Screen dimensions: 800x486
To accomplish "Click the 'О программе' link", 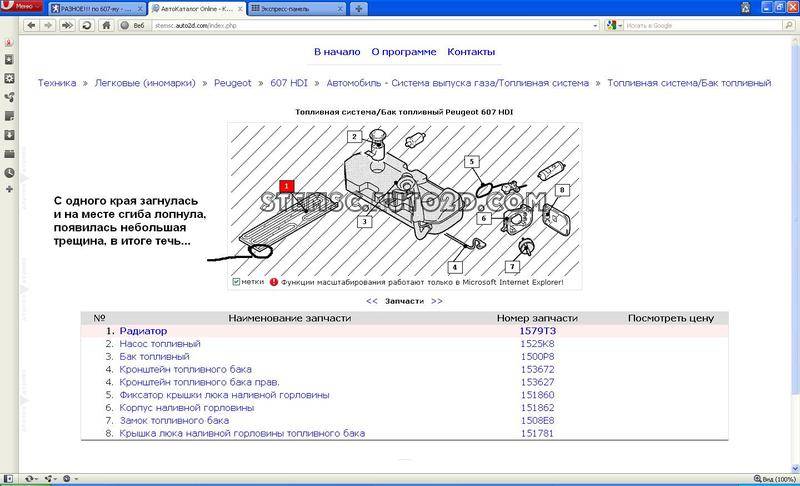I will click(x=403, y=52).
